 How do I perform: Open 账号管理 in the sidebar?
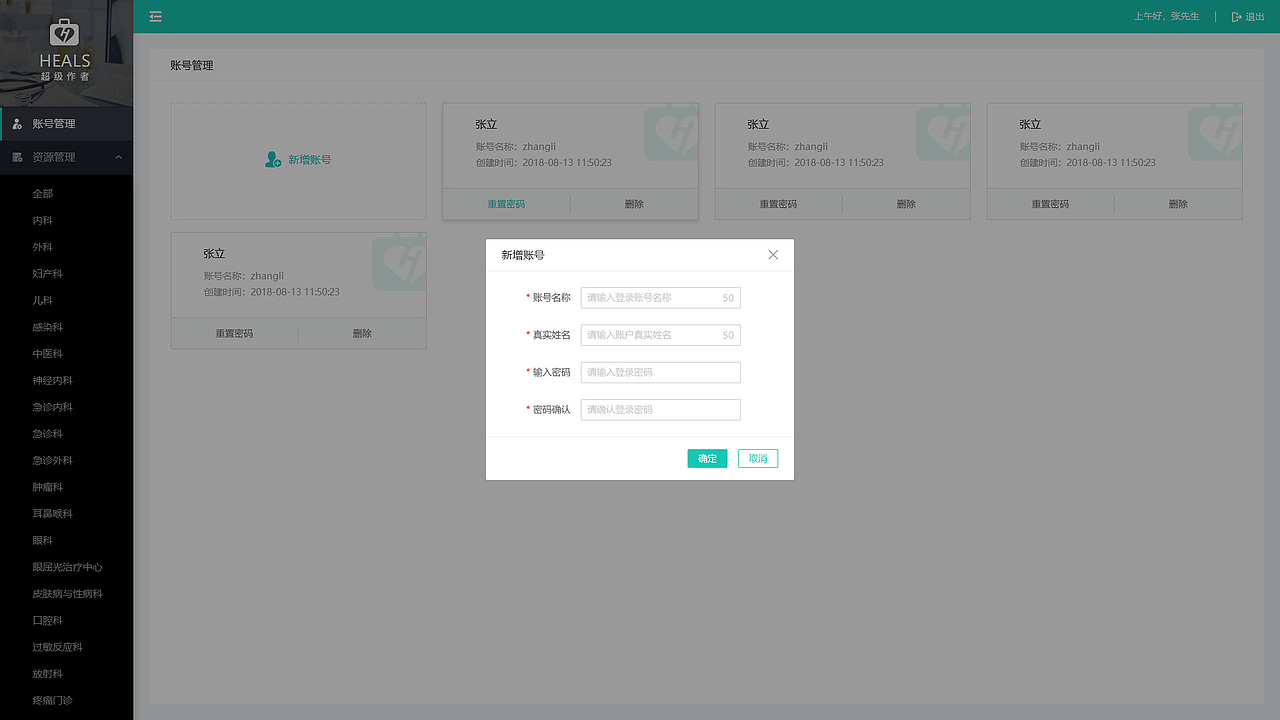pos(66,124)
